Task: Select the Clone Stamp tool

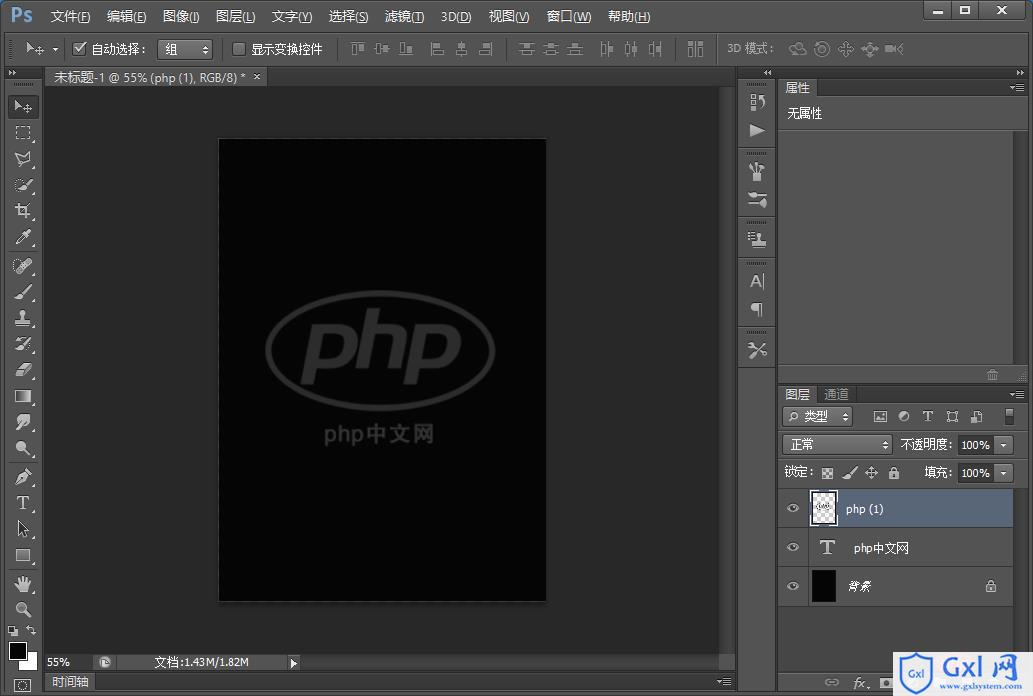Action: coord(23,318)
